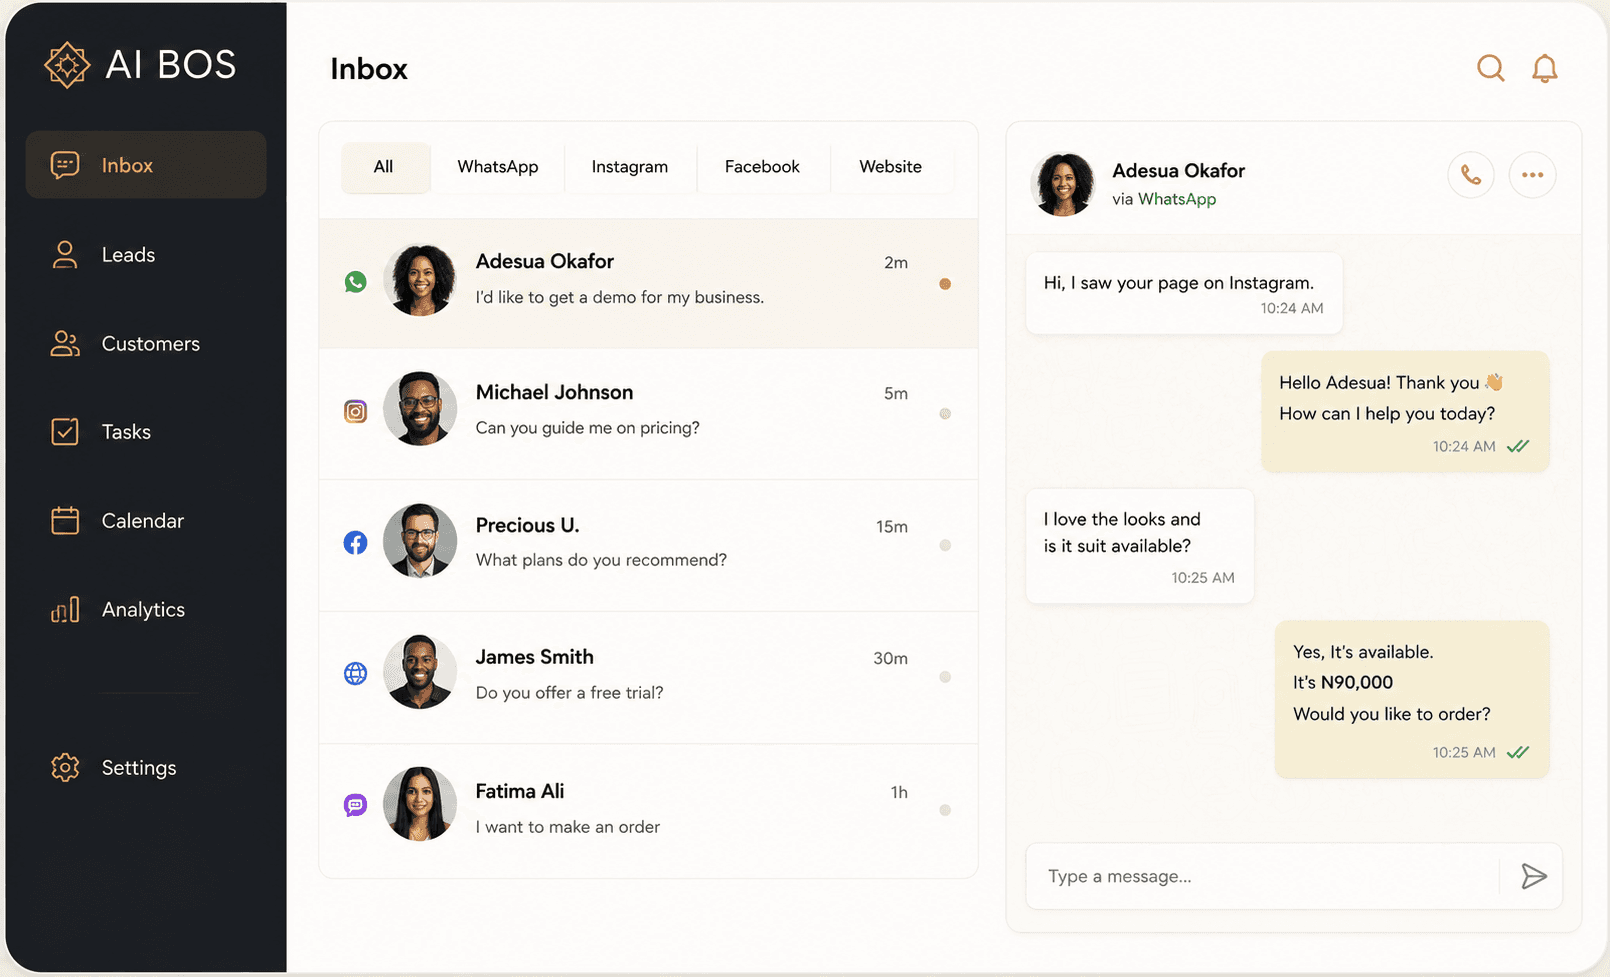The image size is (1610, 977).
Task: Click unread orange dot on Adesua's row
Action: pos(945,284)
